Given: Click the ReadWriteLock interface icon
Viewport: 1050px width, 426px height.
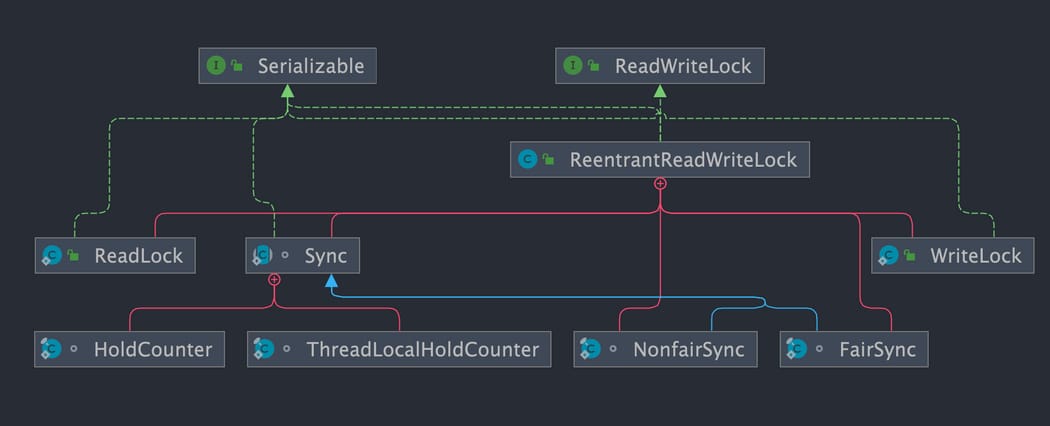Looking at the screenshot, I should point(573,66).
